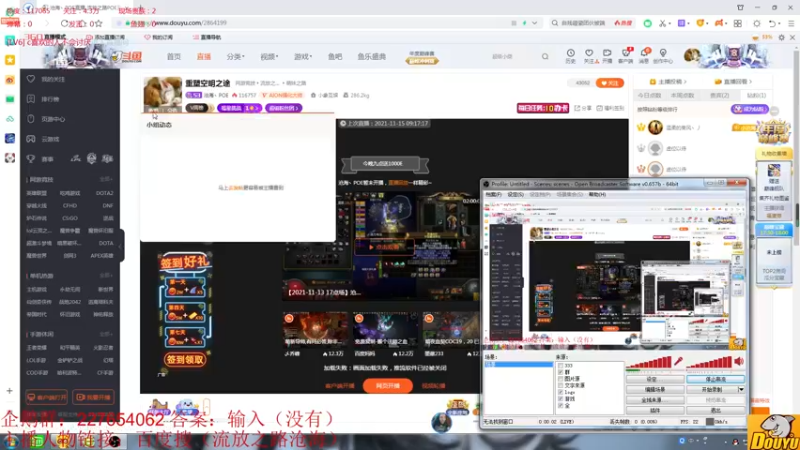Click the plus icon at the browser sidebar bottom

point(10,391)
